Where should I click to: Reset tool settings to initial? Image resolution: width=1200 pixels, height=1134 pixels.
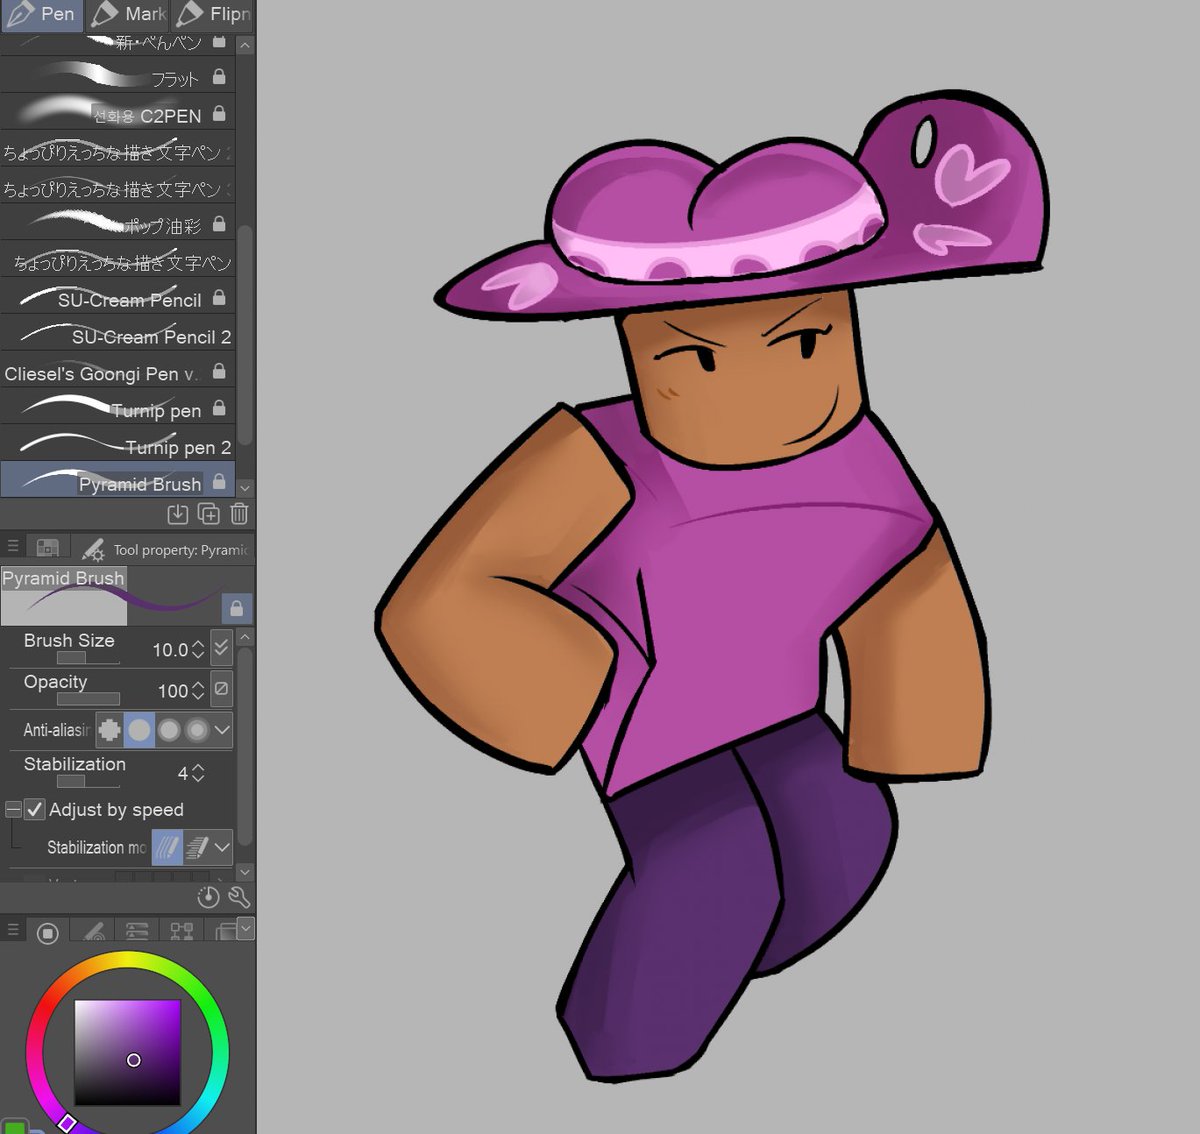click(208, 897)
